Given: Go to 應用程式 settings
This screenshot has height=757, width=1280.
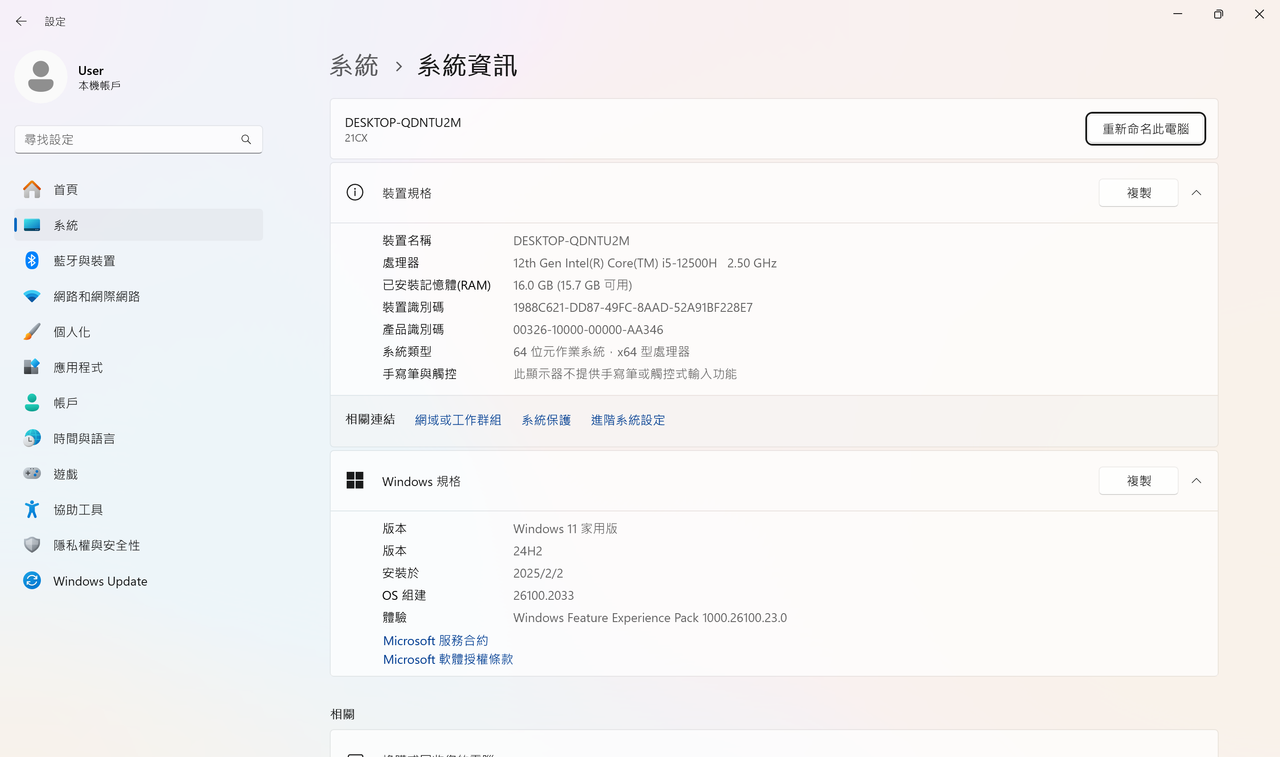Looking at the screenshot, I should pos(139,367).
